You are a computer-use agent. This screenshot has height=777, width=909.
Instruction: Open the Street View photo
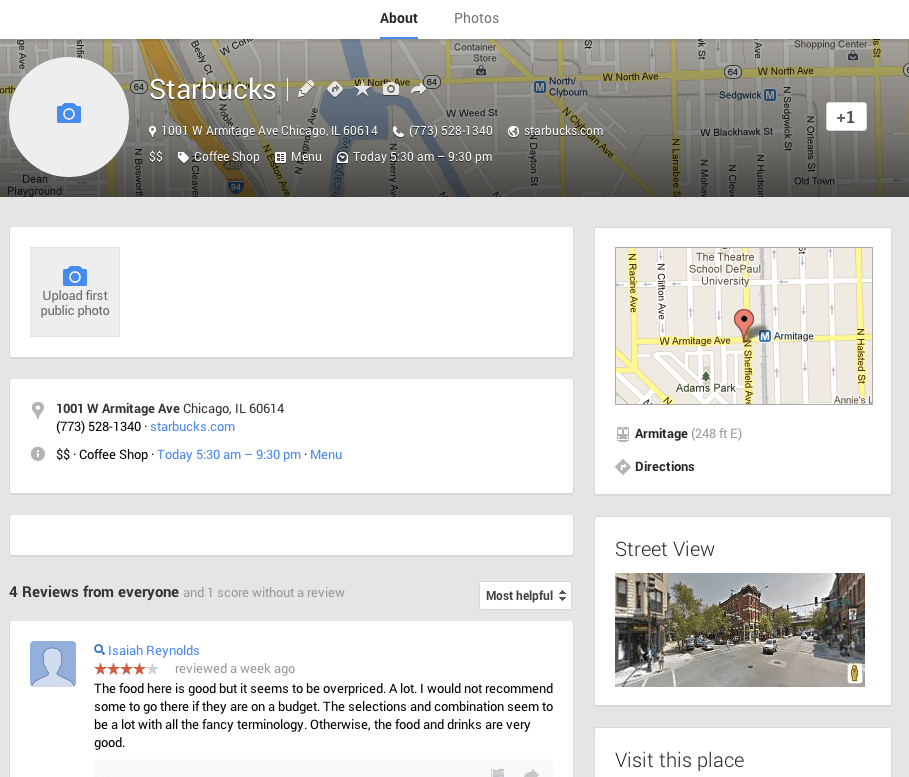pos(740,630)
